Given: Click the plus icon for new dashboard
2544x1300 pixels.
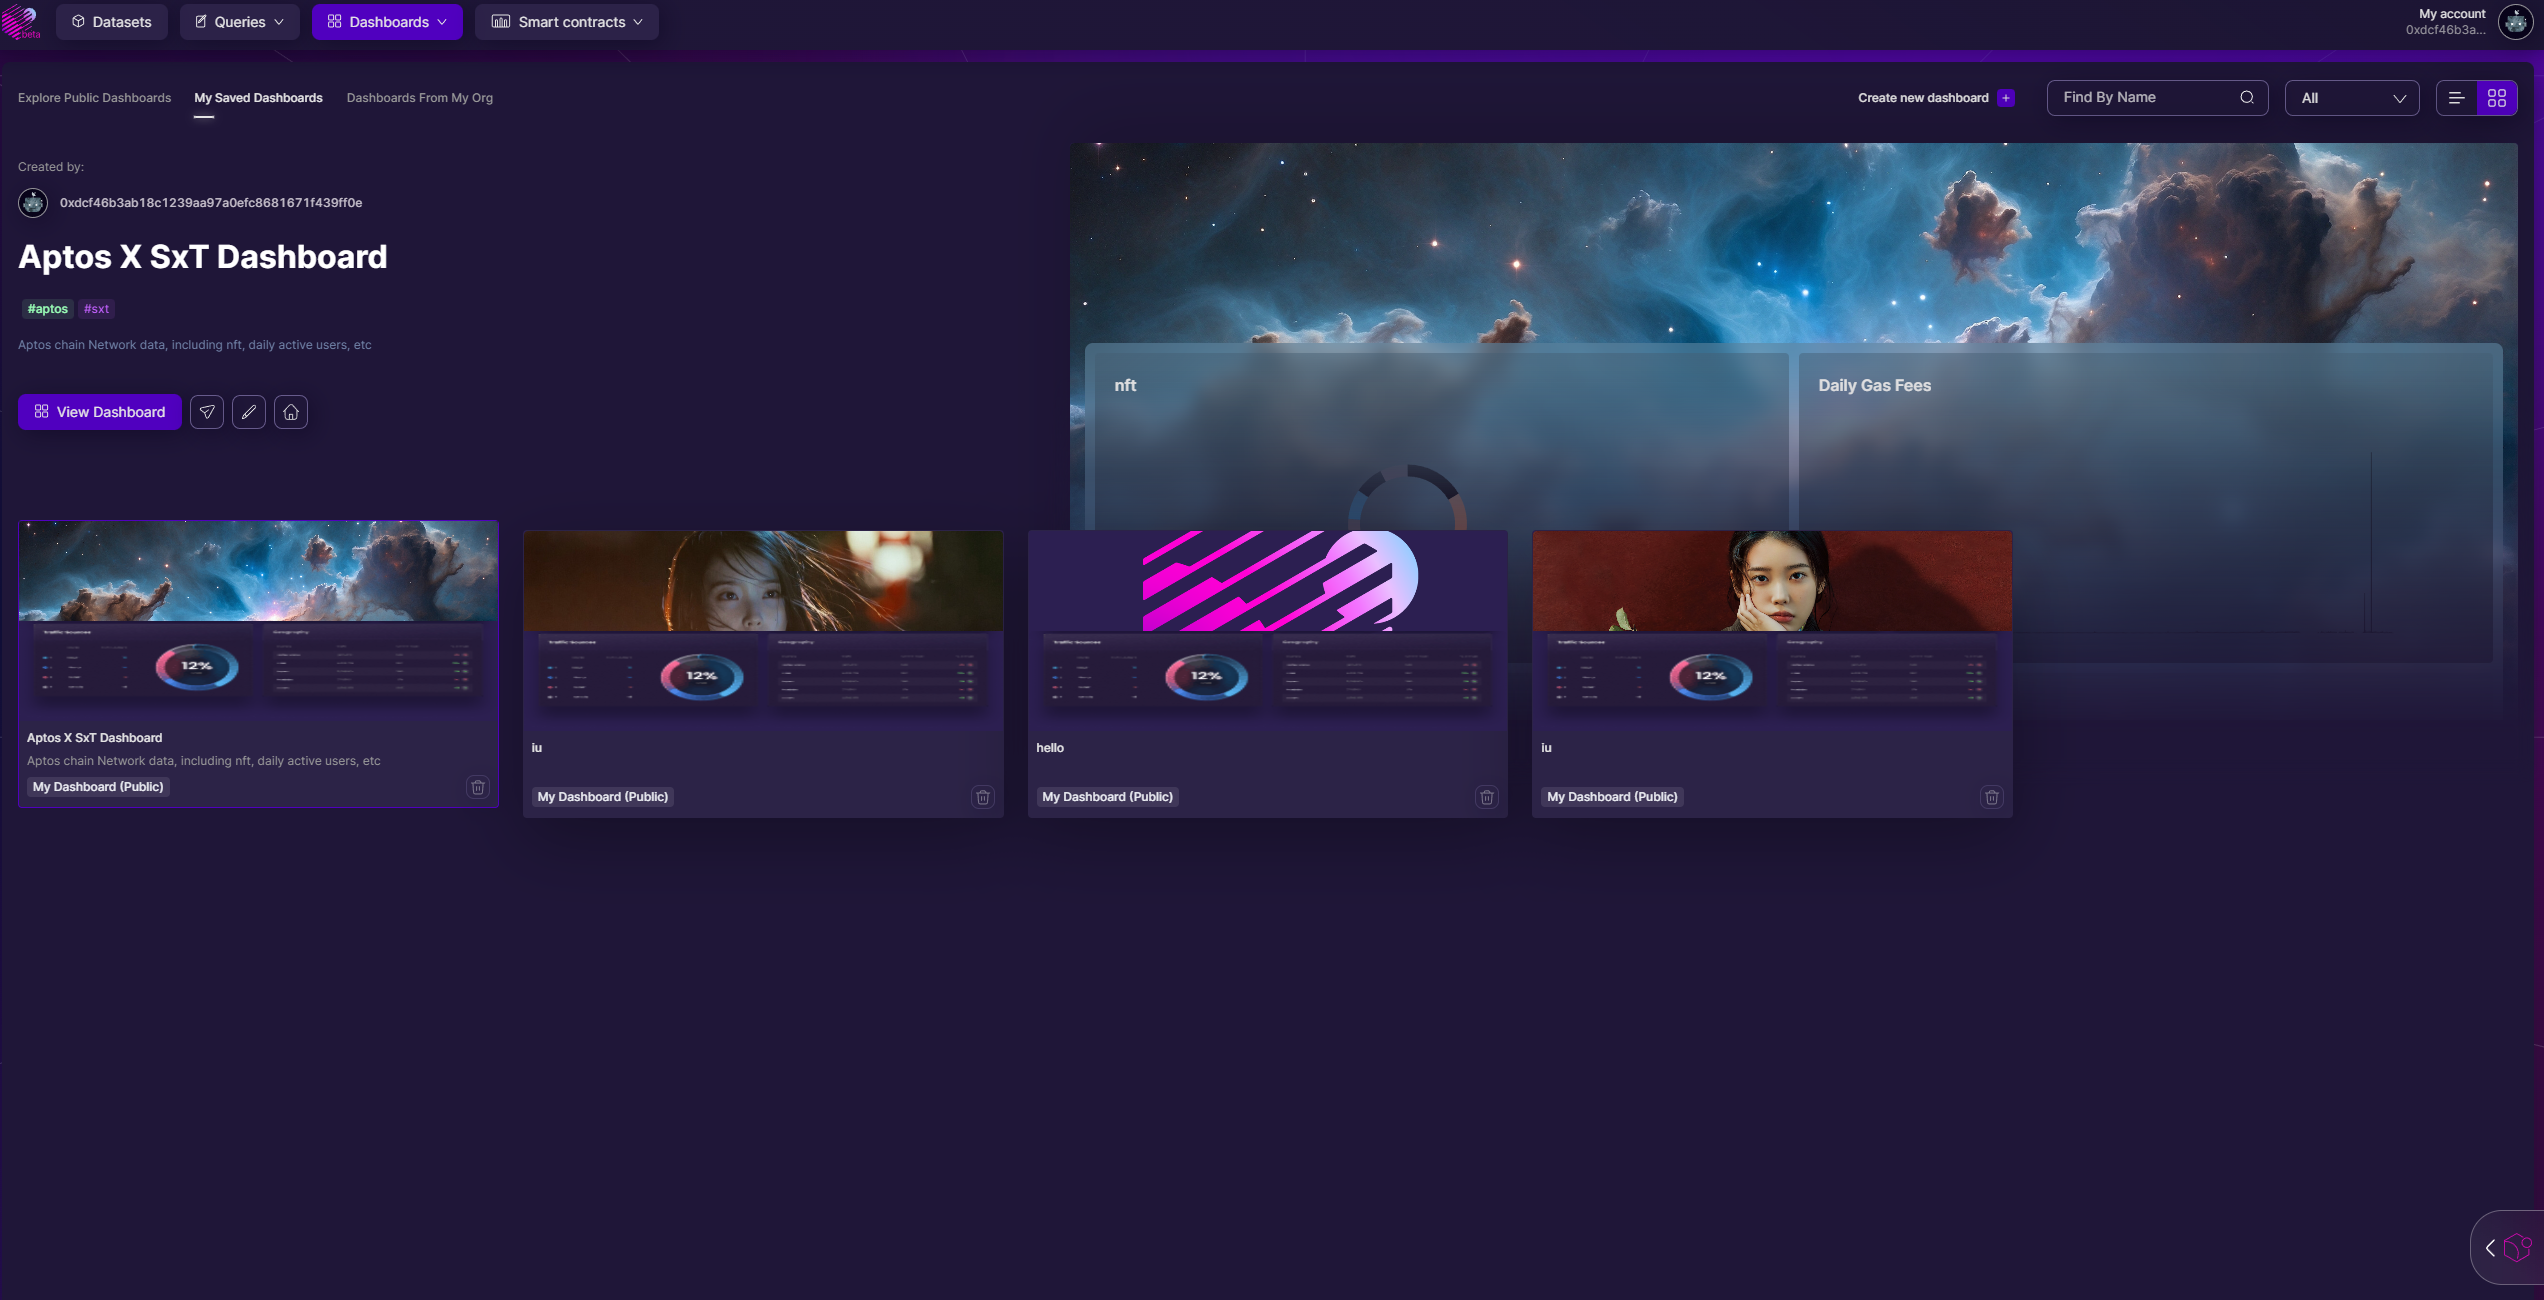Looking at the screenshot, I should click(2006, 98).
